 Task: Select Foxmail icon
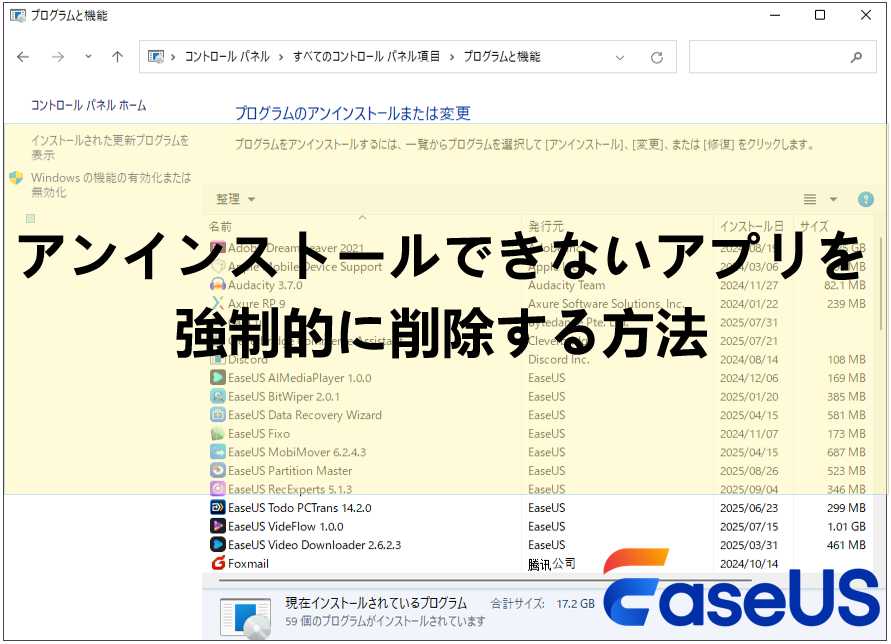tap(218, 563)
